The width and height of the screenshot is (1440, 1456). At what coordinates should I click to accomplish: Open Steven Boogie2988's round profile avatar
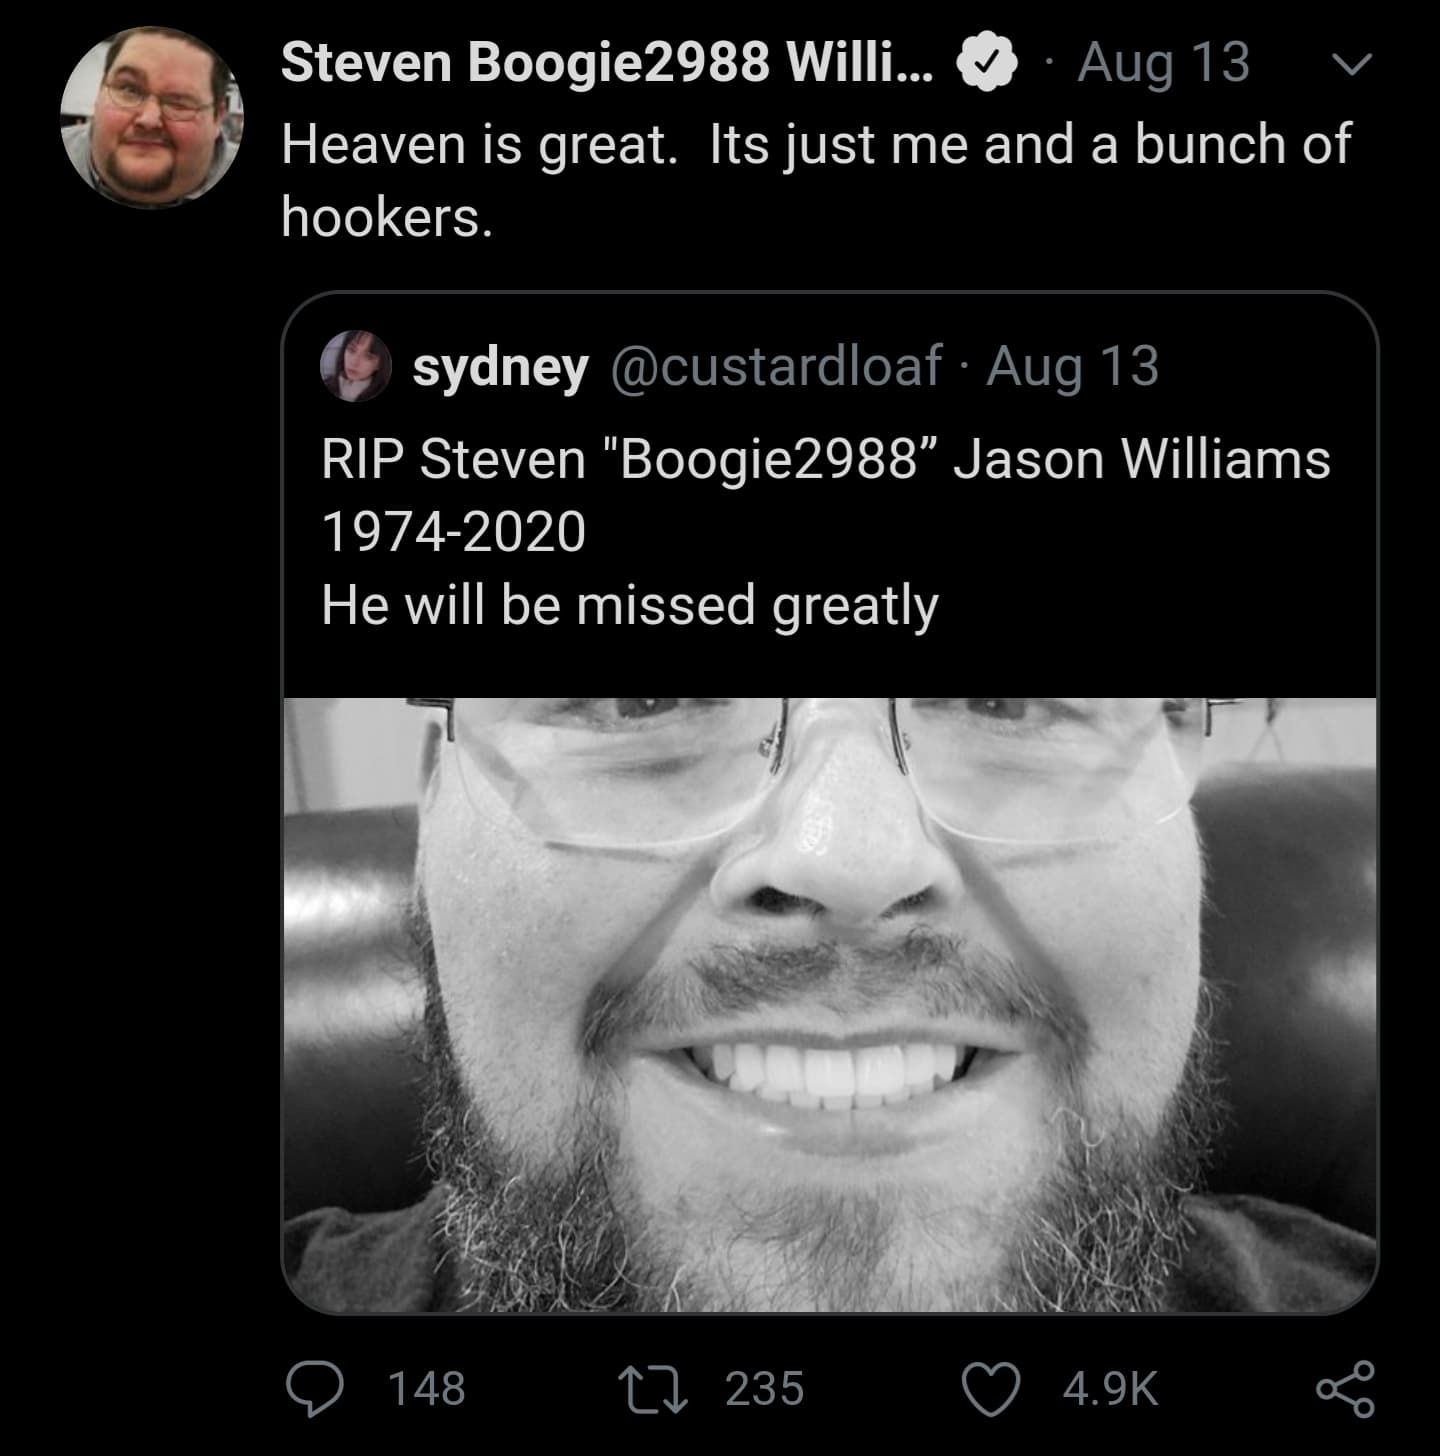(x=152, y=116)
